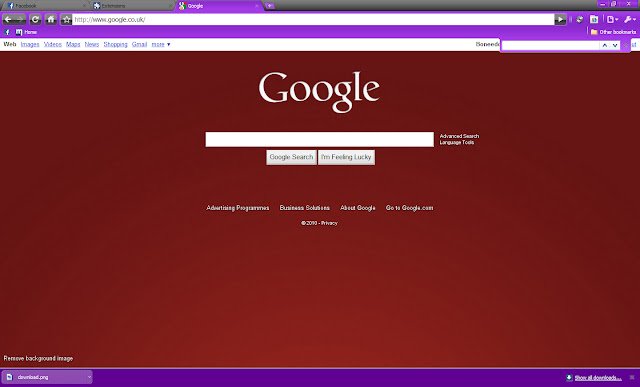This screenshot has width=640, height=387.
Task: Open the Business Solutions link
Action: pos(304,208)
